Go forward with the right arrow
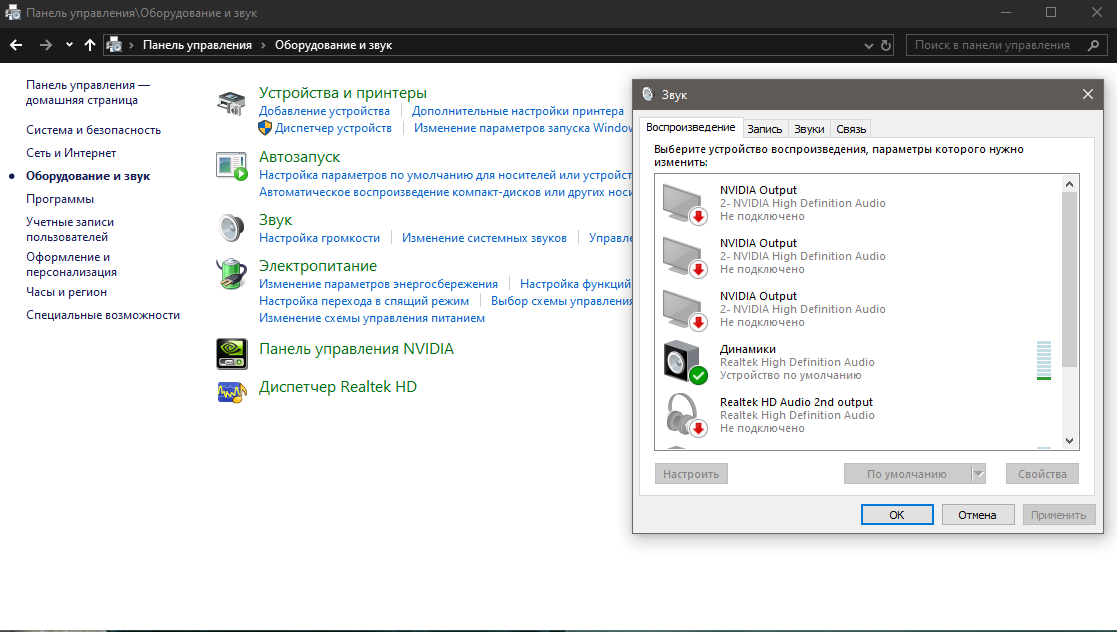1117x632 pixels. tap(46, 45)
